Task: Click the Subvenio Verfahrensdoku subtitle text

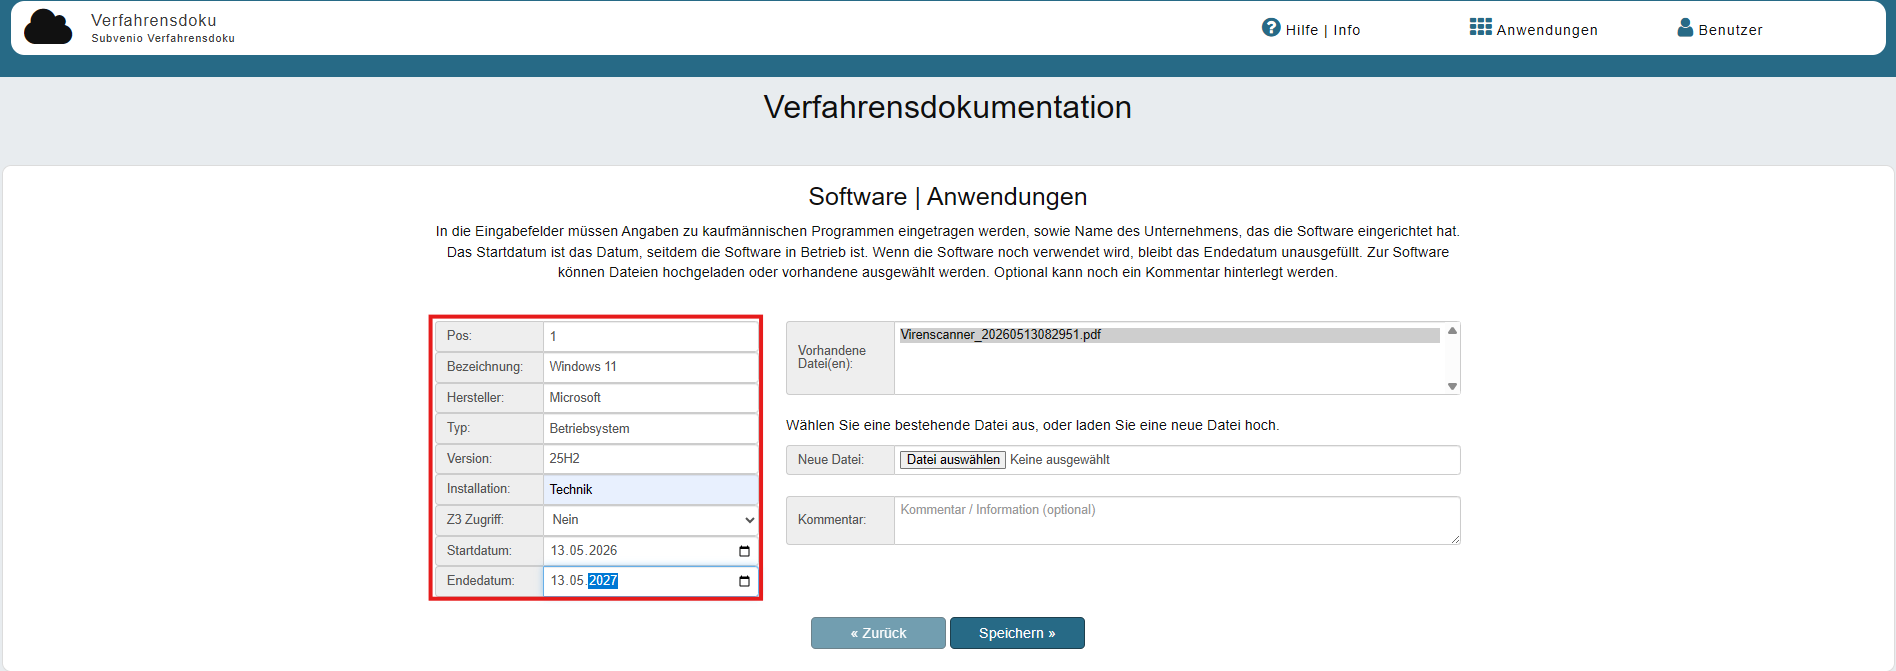Action: [163, 39]
